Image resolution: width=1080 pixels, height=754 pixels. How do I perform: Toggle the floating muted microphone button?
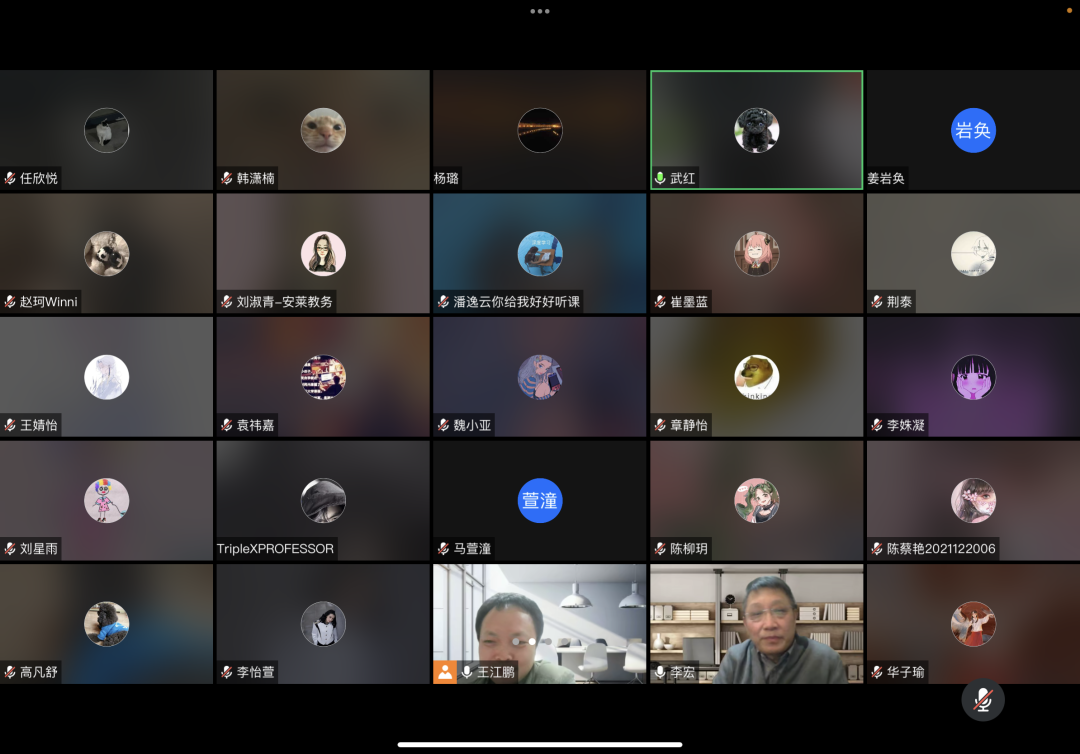[983, 700]
